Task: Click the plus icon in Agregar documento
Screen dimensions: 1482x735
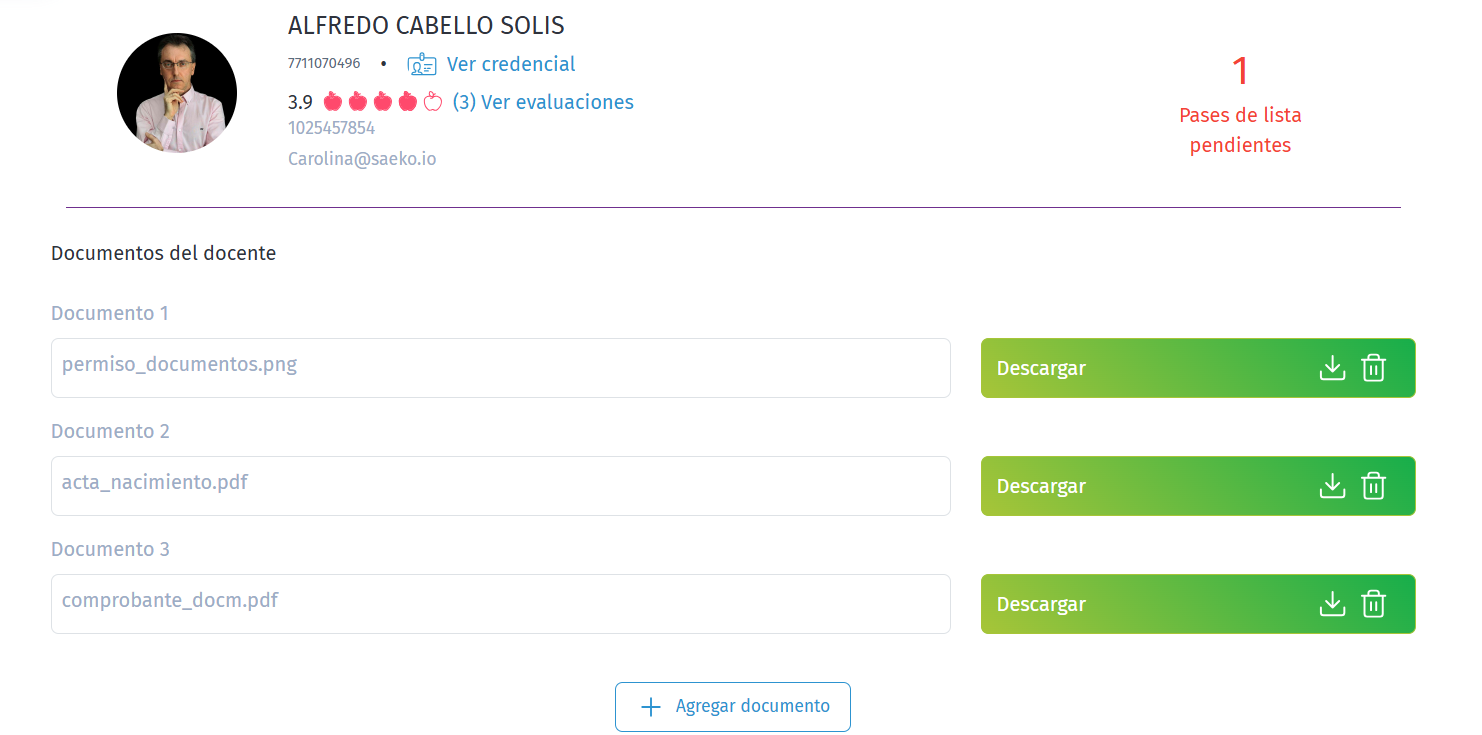Action: (x=651, y=707)
